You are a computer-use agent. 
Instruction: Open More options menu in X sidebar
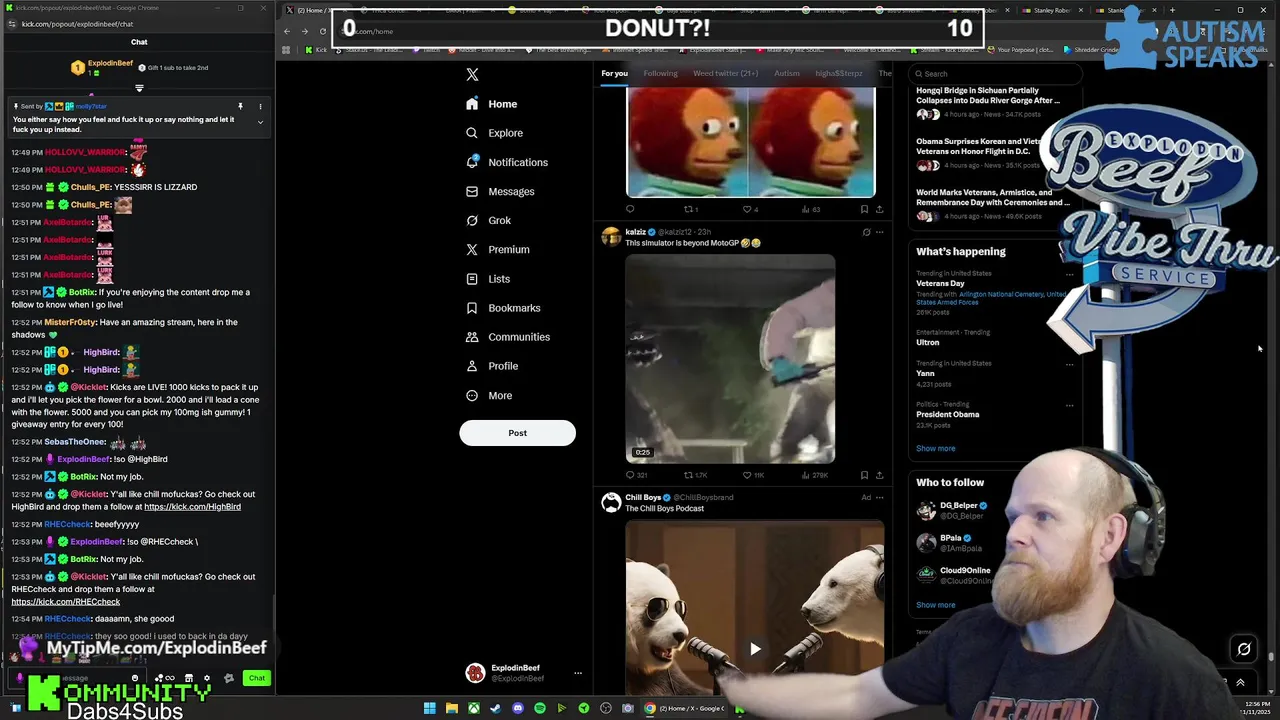click(489, 395)
